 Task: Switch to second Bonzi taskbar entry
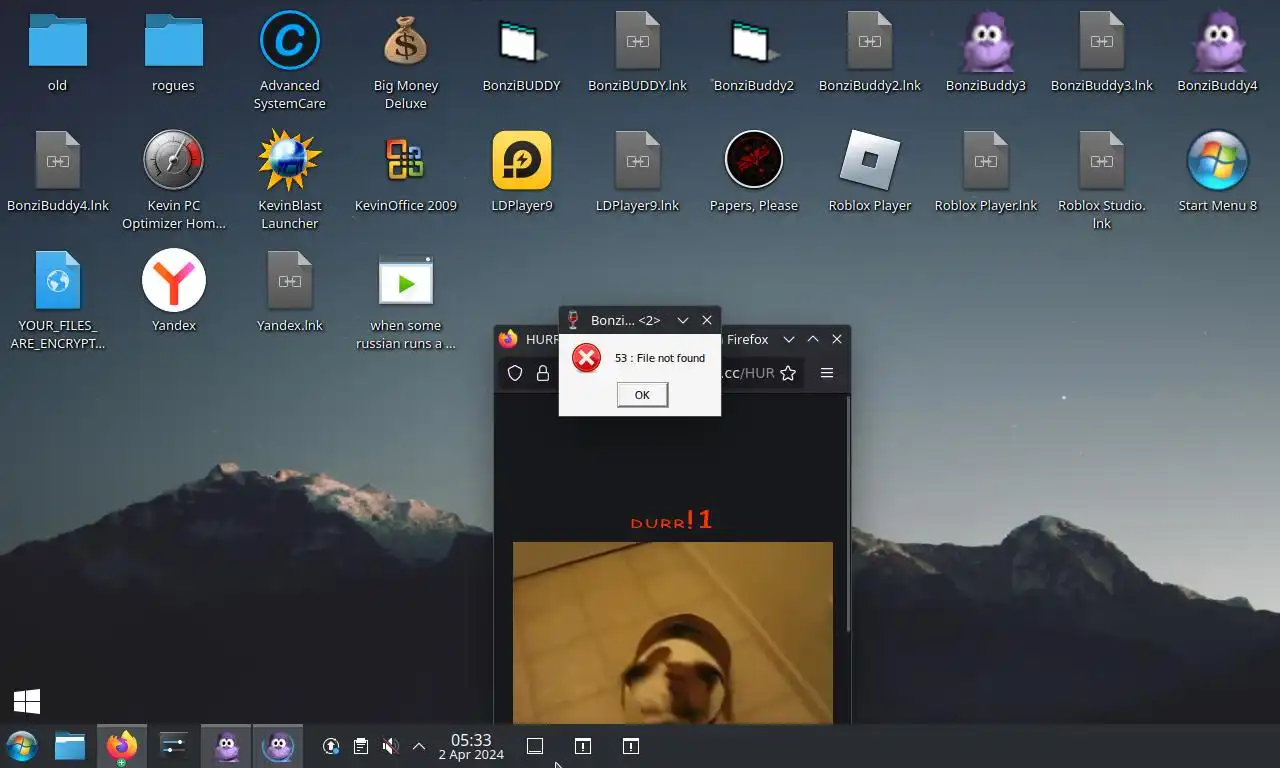click(278, 746)
